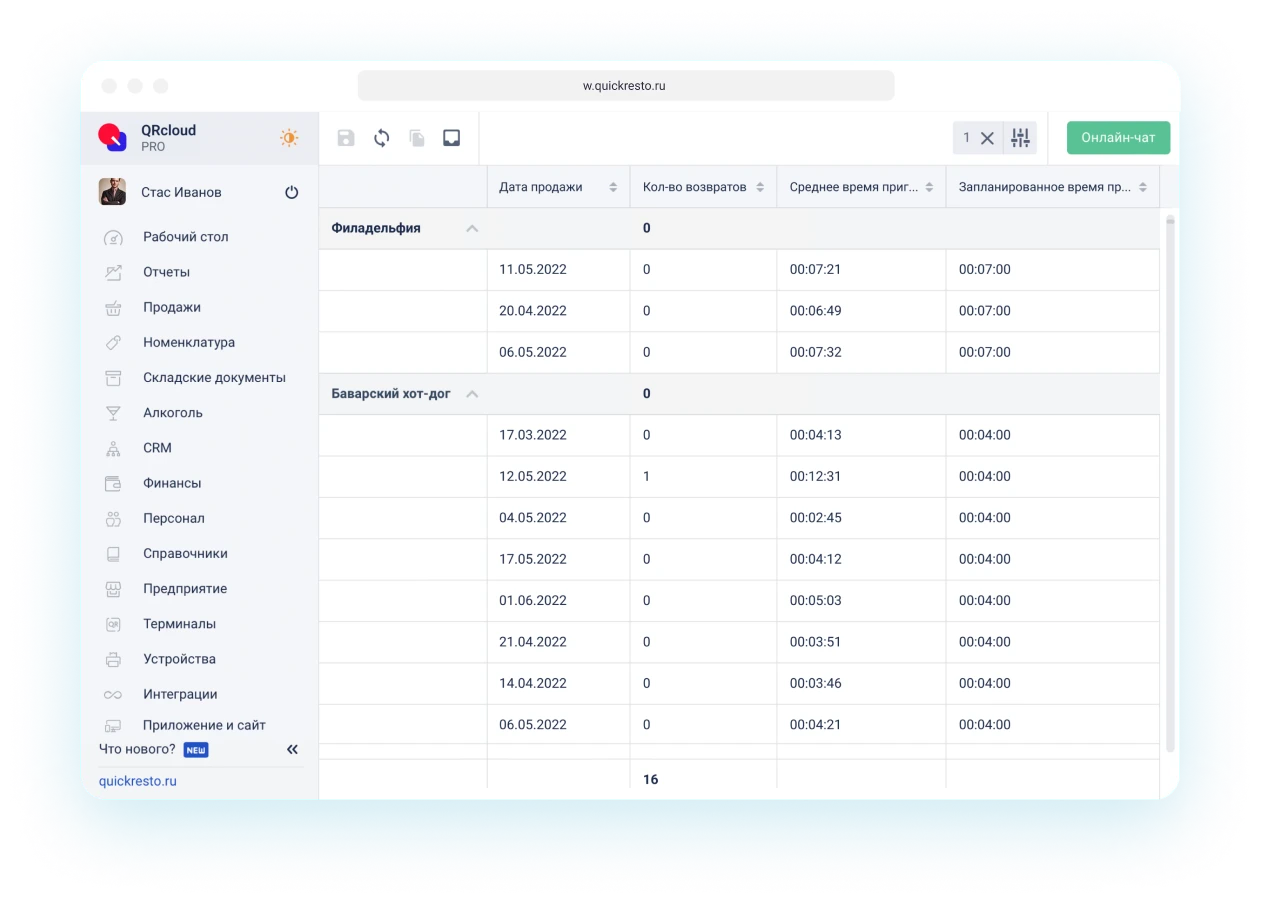Sort by Дата продажи column
1261x900 pixels.
[613, 187]
